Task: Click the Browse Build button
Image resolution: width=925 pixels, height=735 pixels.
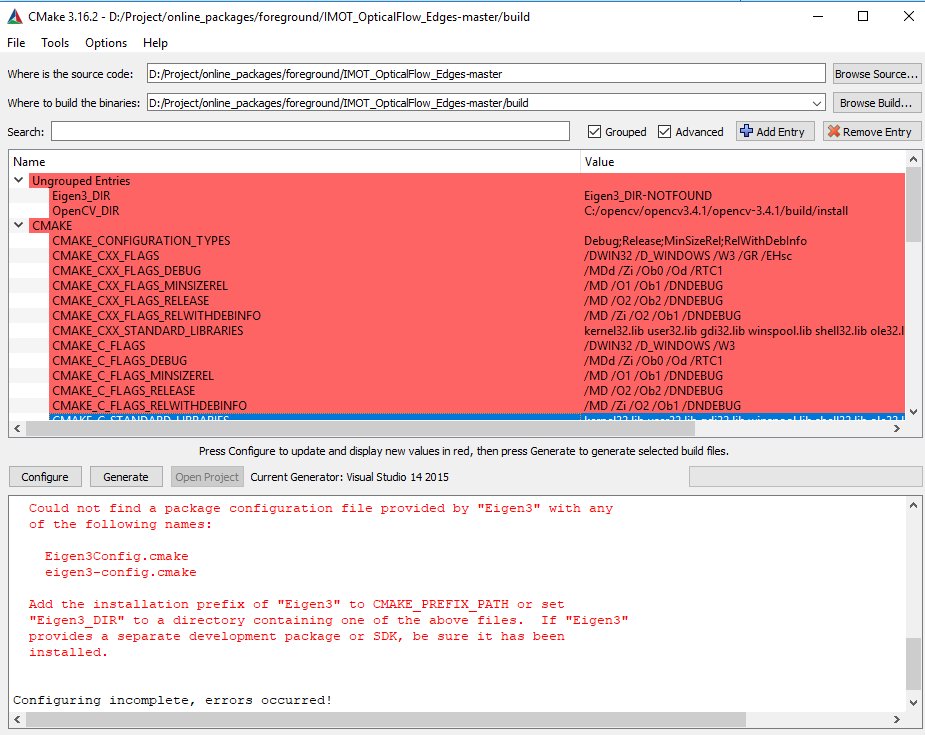Action: pyautogui.click(x=877, y=103)
